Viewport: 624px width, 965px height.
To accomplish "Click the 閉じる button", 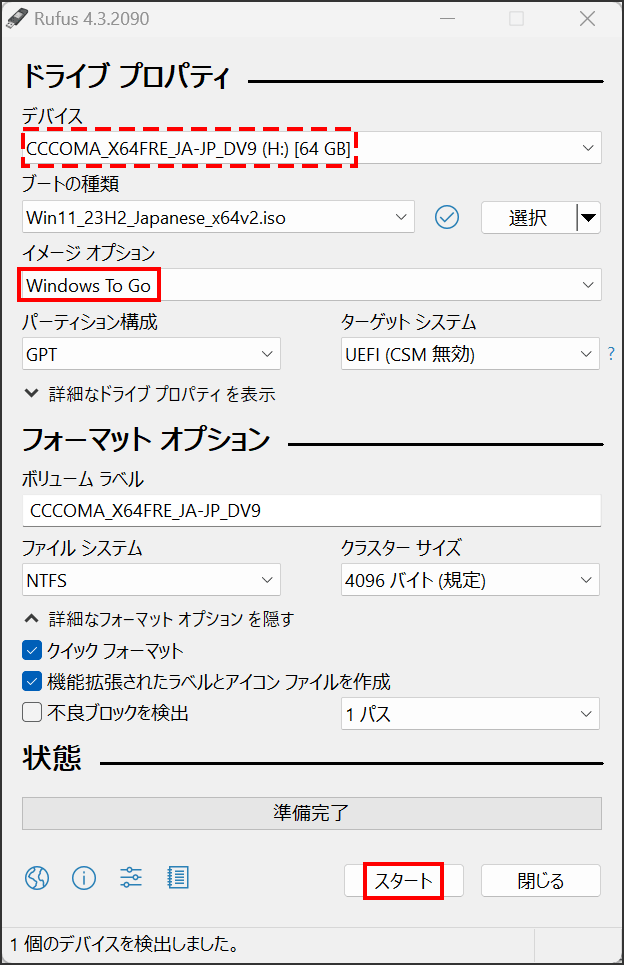I will pyautogui.click(x=540, y=881).
